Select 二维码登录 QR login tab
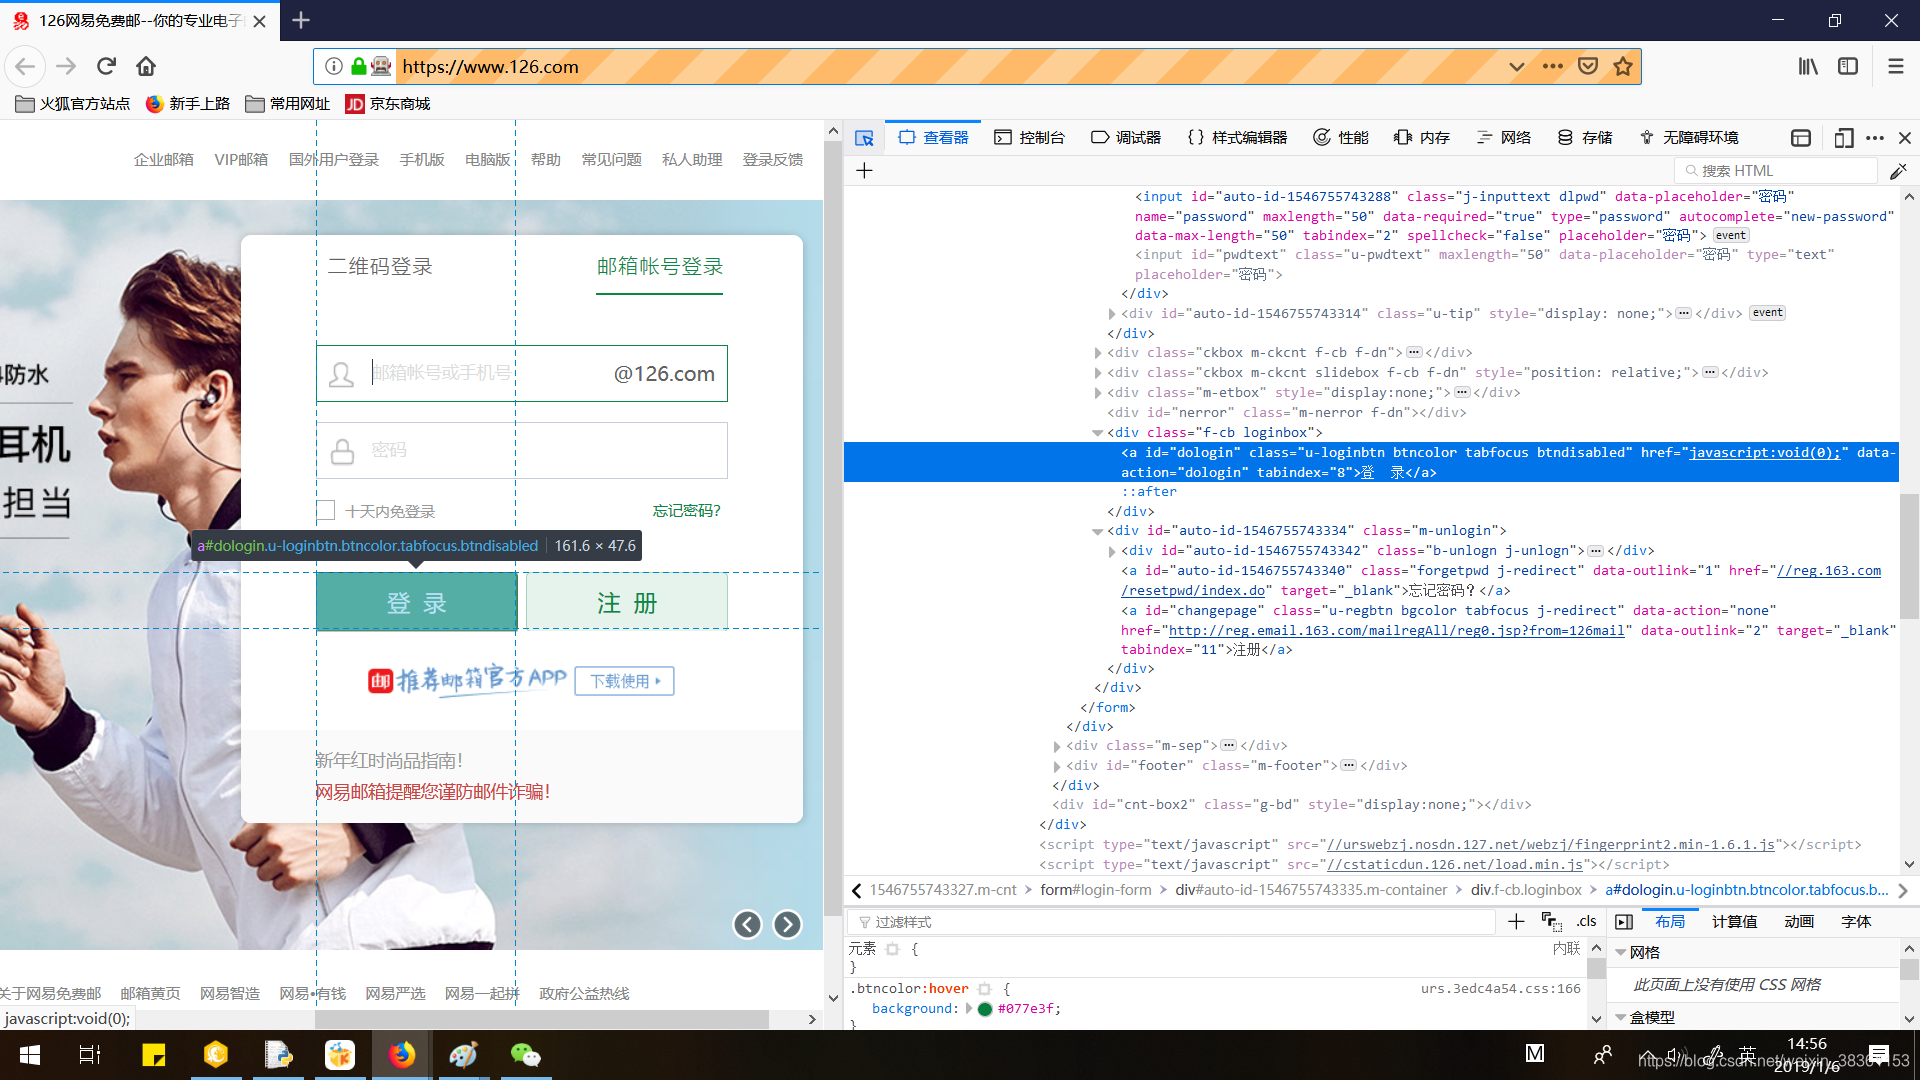Viewport: 1920px width, 1080px height. (x=380, y=266)
